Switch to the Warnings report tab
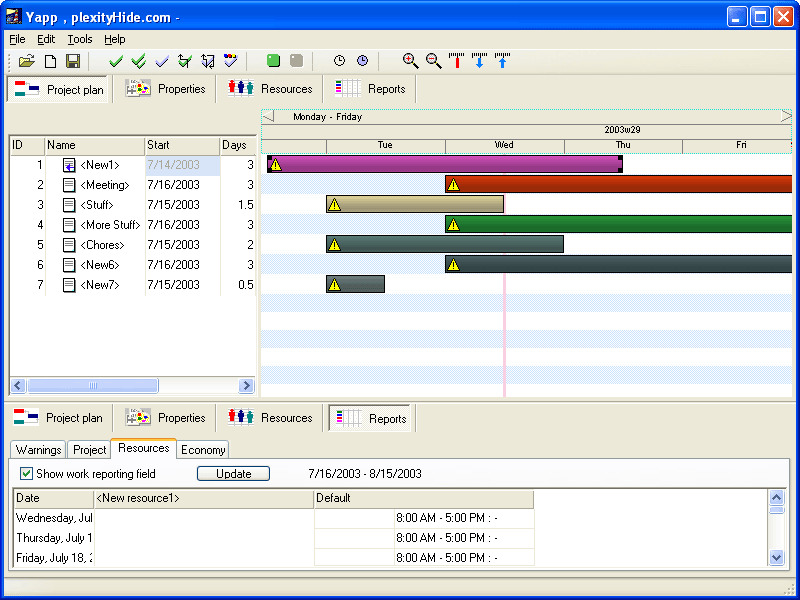This screenshot has height=600, width=800. point(38,449)
